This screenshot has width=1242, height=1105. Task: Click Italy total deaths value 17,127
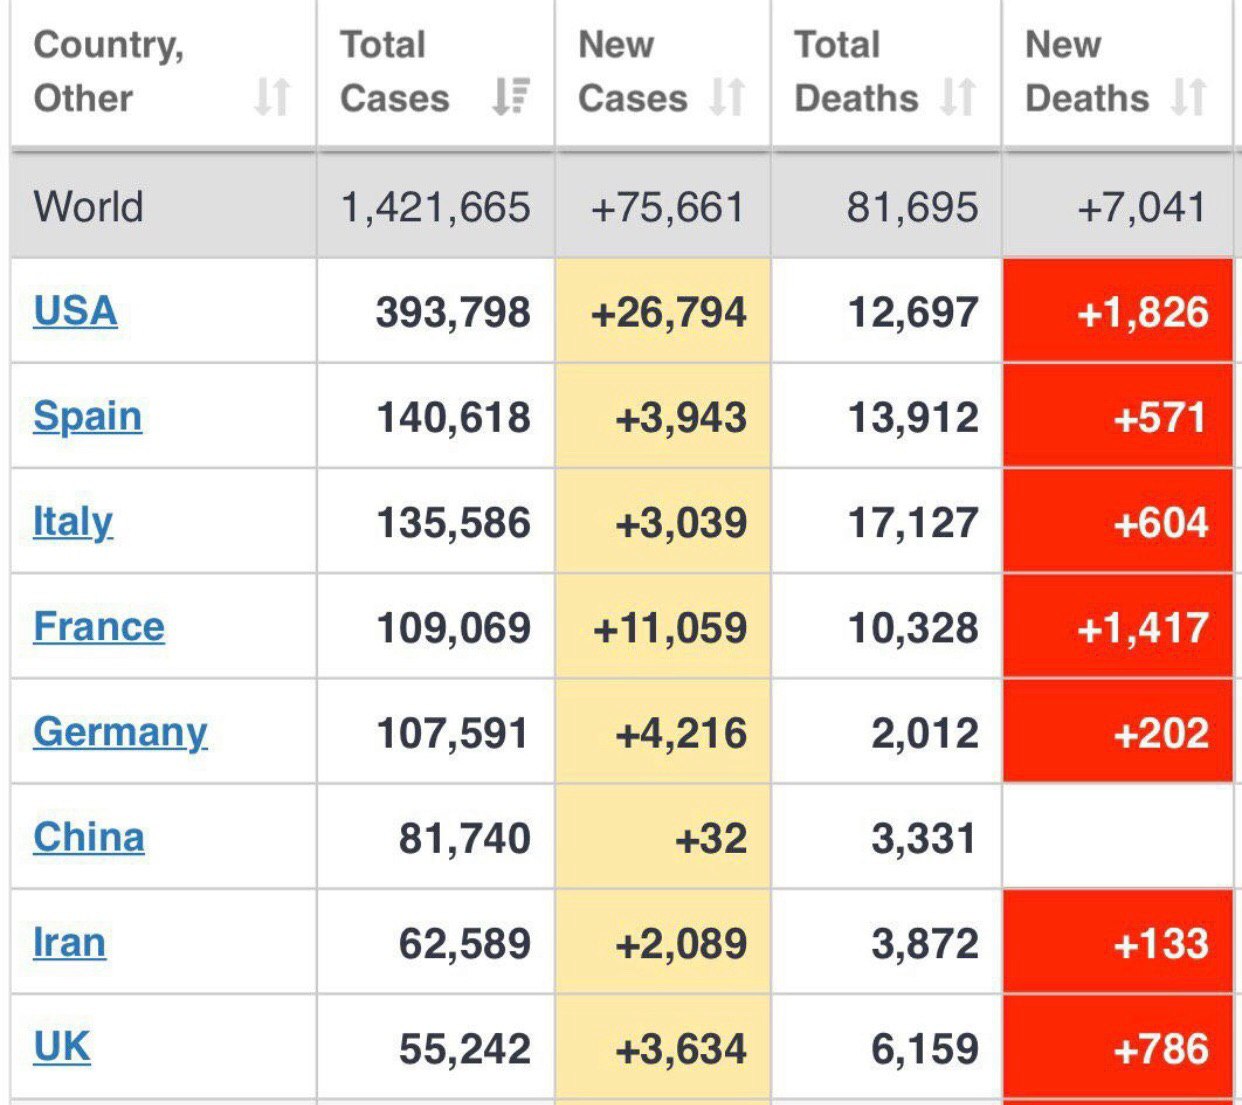[912, 523]
